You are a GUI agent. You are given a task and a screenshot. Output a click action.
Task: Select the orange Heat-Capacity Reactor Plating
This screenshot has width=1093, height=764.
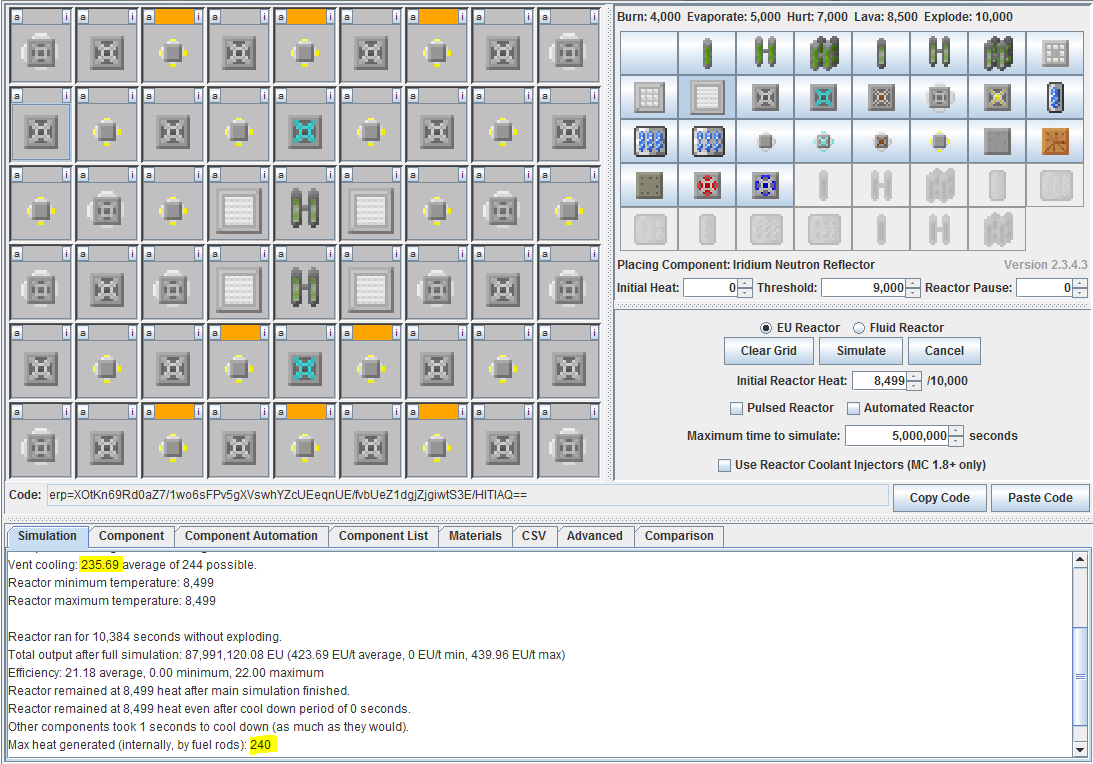(1055, 142)
